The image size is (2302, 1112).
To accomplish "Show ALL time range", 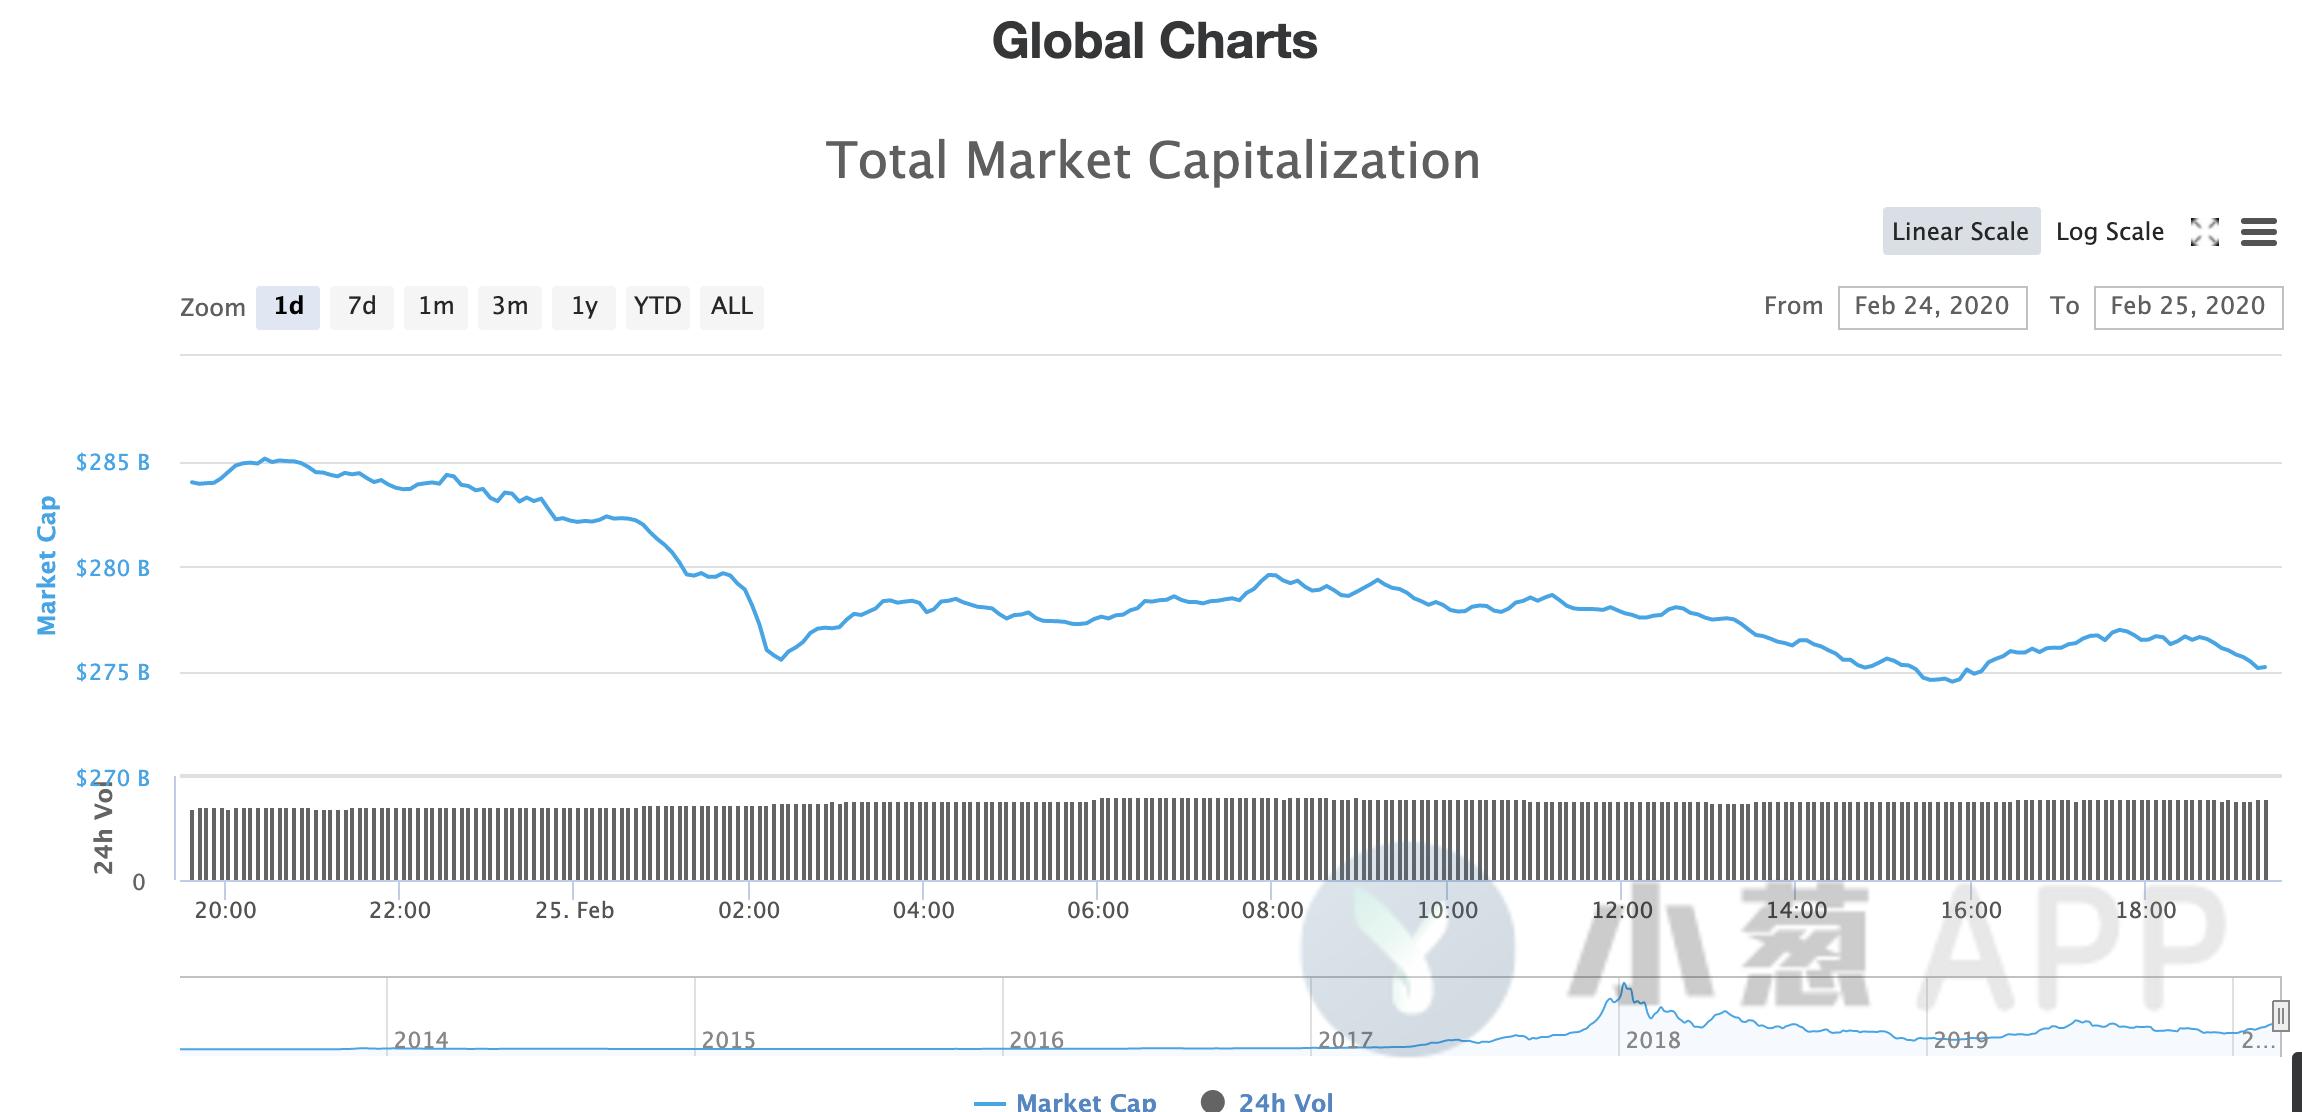I will [x=732, y=306].
